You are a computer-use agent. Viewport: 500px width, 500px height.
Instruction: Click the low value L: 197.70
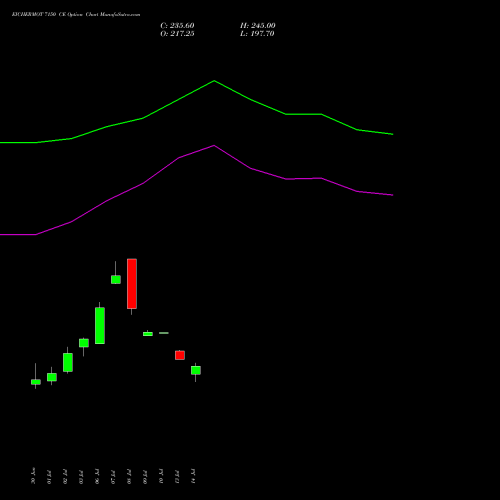pyautogui.click(x=257, y=34)
